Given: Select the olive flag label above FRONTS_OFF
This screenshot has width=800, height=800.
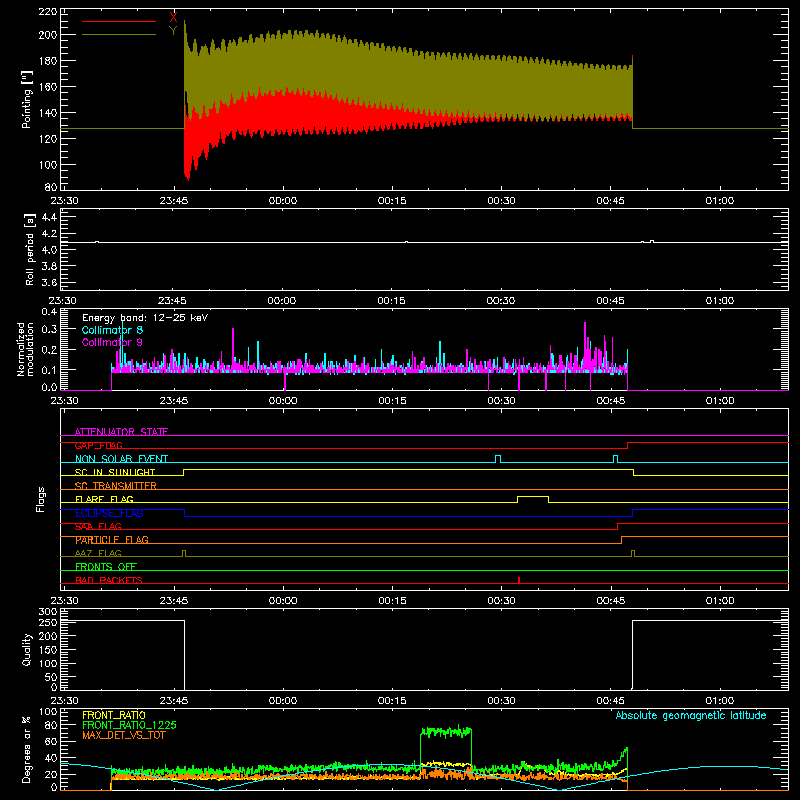Looking at the screenshot, I should (98, 553).
